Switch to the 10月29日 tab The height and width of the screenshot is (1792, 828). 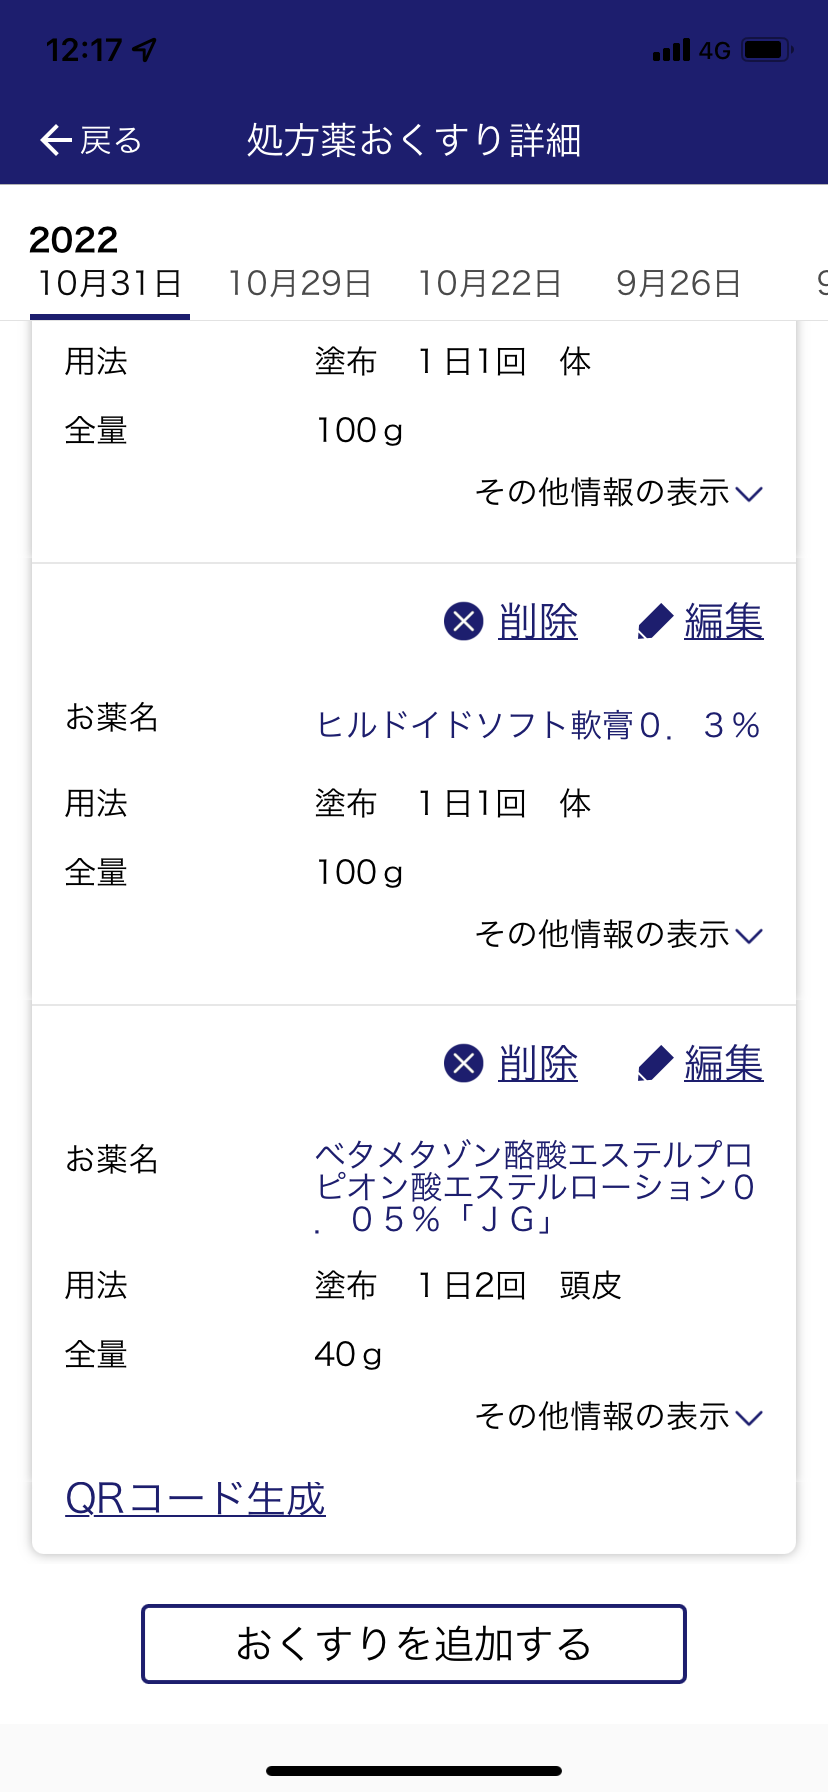[x=300, y=284]
